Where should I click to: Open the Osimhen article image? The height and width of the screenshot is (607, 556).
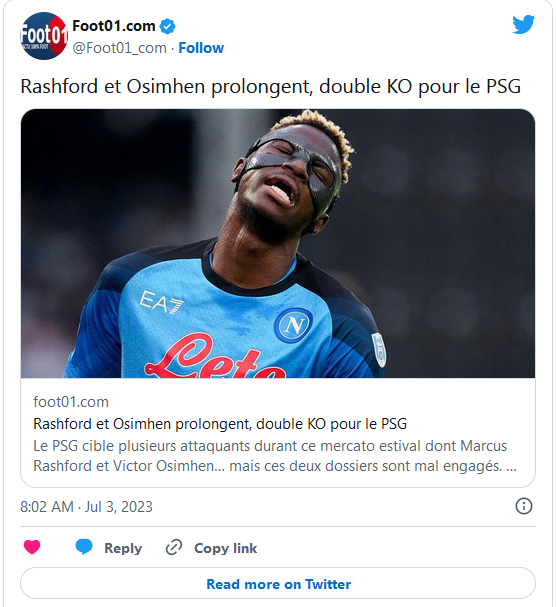(278, 243)
